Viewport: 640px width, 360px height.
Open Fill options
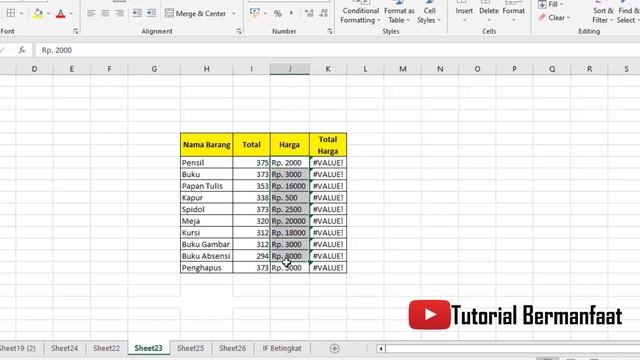coord(551,4)
